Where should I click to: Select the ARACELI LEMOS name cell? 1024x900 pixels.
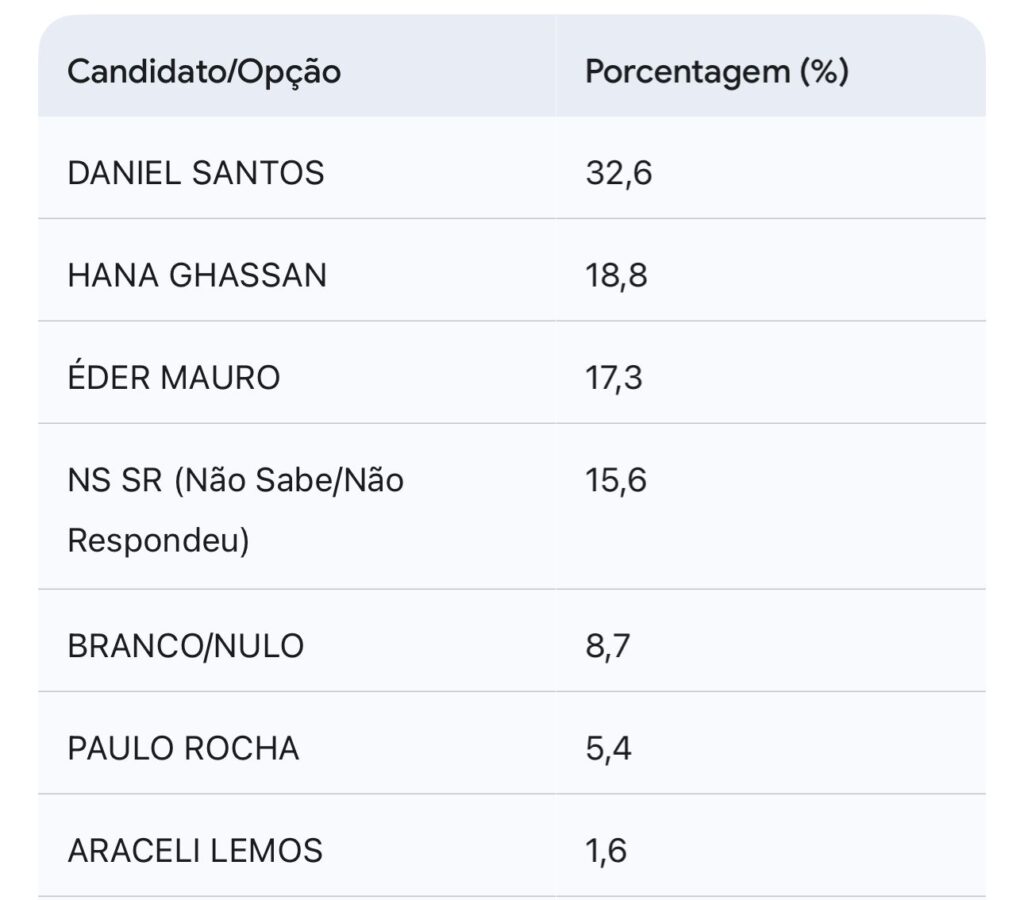(x=195, y=851)
